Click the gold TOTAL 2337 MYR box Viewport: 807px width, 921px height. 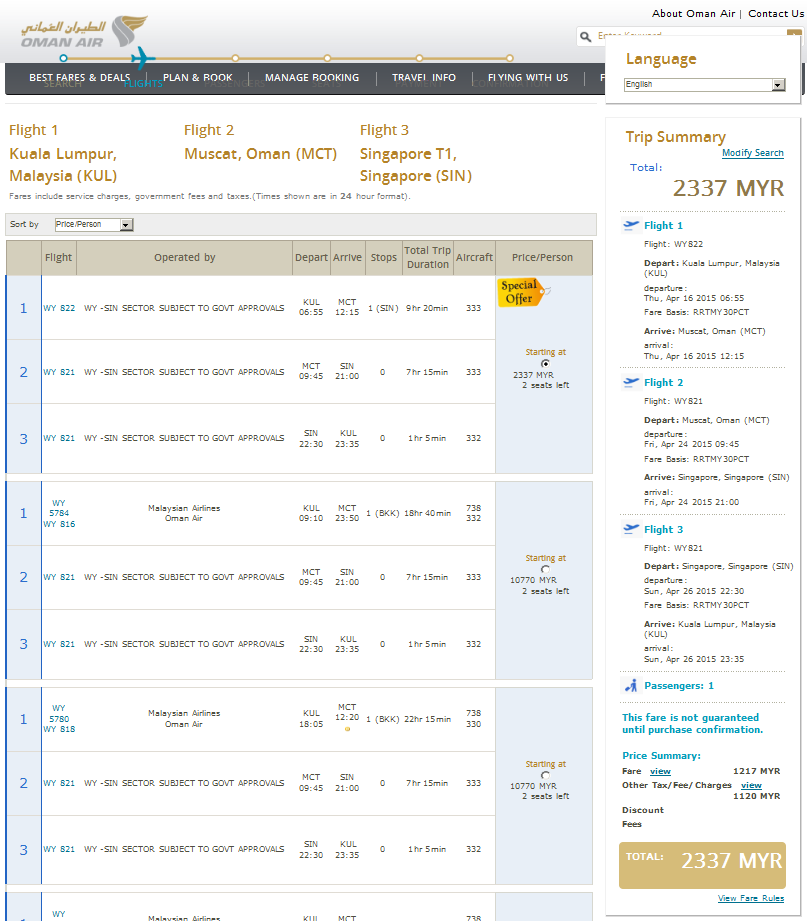[x=702, y=865]
